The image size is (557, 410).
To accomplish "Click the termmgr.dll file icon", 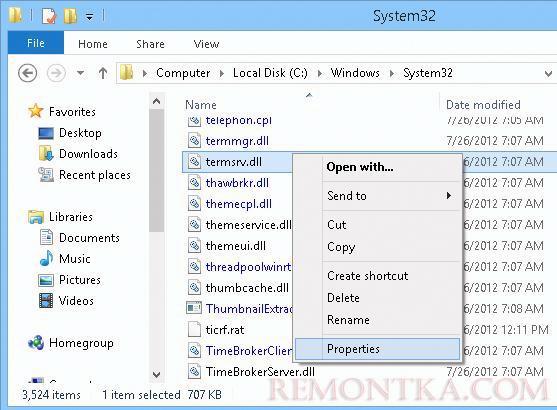I will (194, 141).
